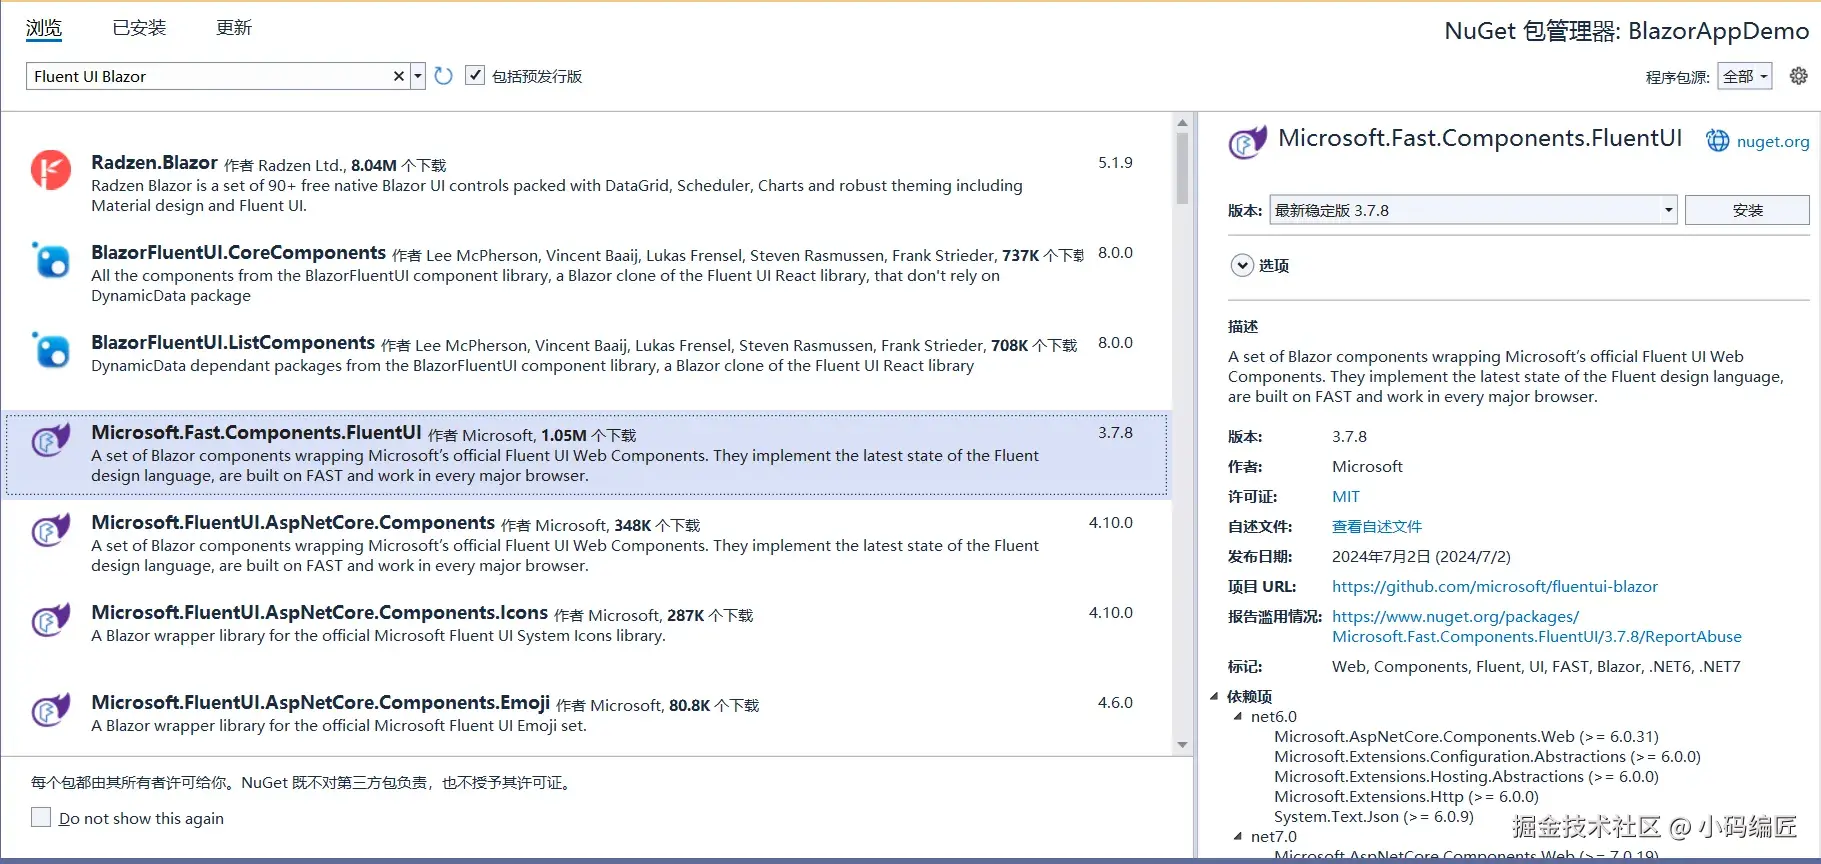Expand the 选项 (Options) section

1242,265
